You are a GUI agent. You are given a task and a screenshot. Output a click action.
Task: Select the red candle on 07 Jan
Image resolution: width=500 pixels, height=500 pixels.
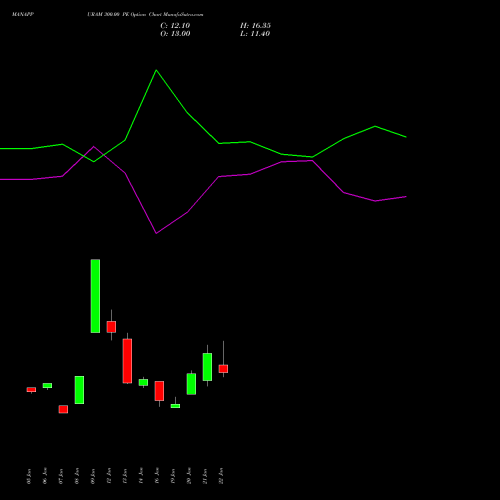coord(63,409)
